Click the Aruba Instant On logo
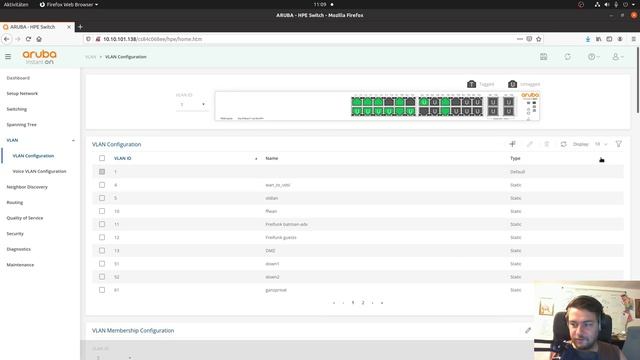640x360 pixels. (40, 57)
